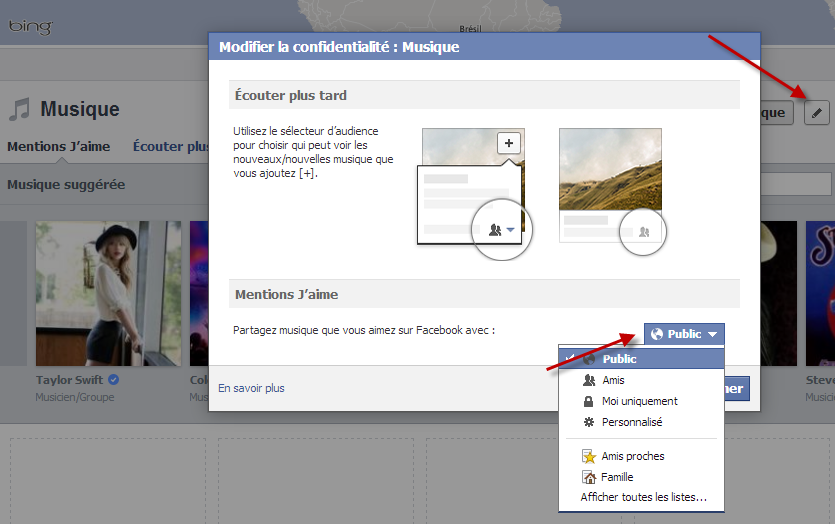Open the En savoir plus link
The height and width of the screenshot is (524, 835).
[252, 388]
